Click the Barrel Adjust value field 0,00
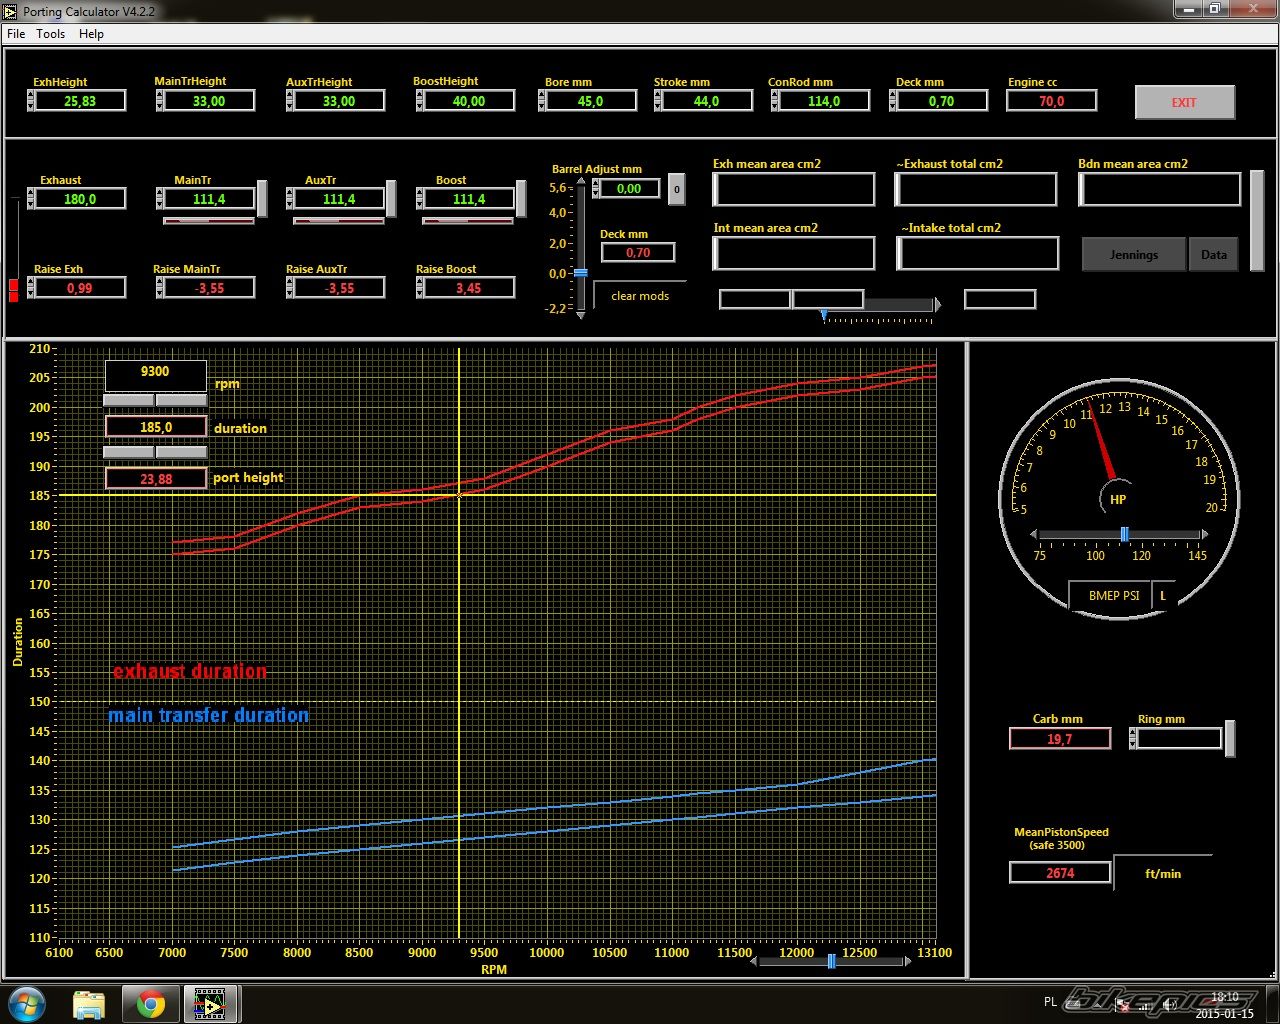 pyautogui.click(x=629, y=188)
